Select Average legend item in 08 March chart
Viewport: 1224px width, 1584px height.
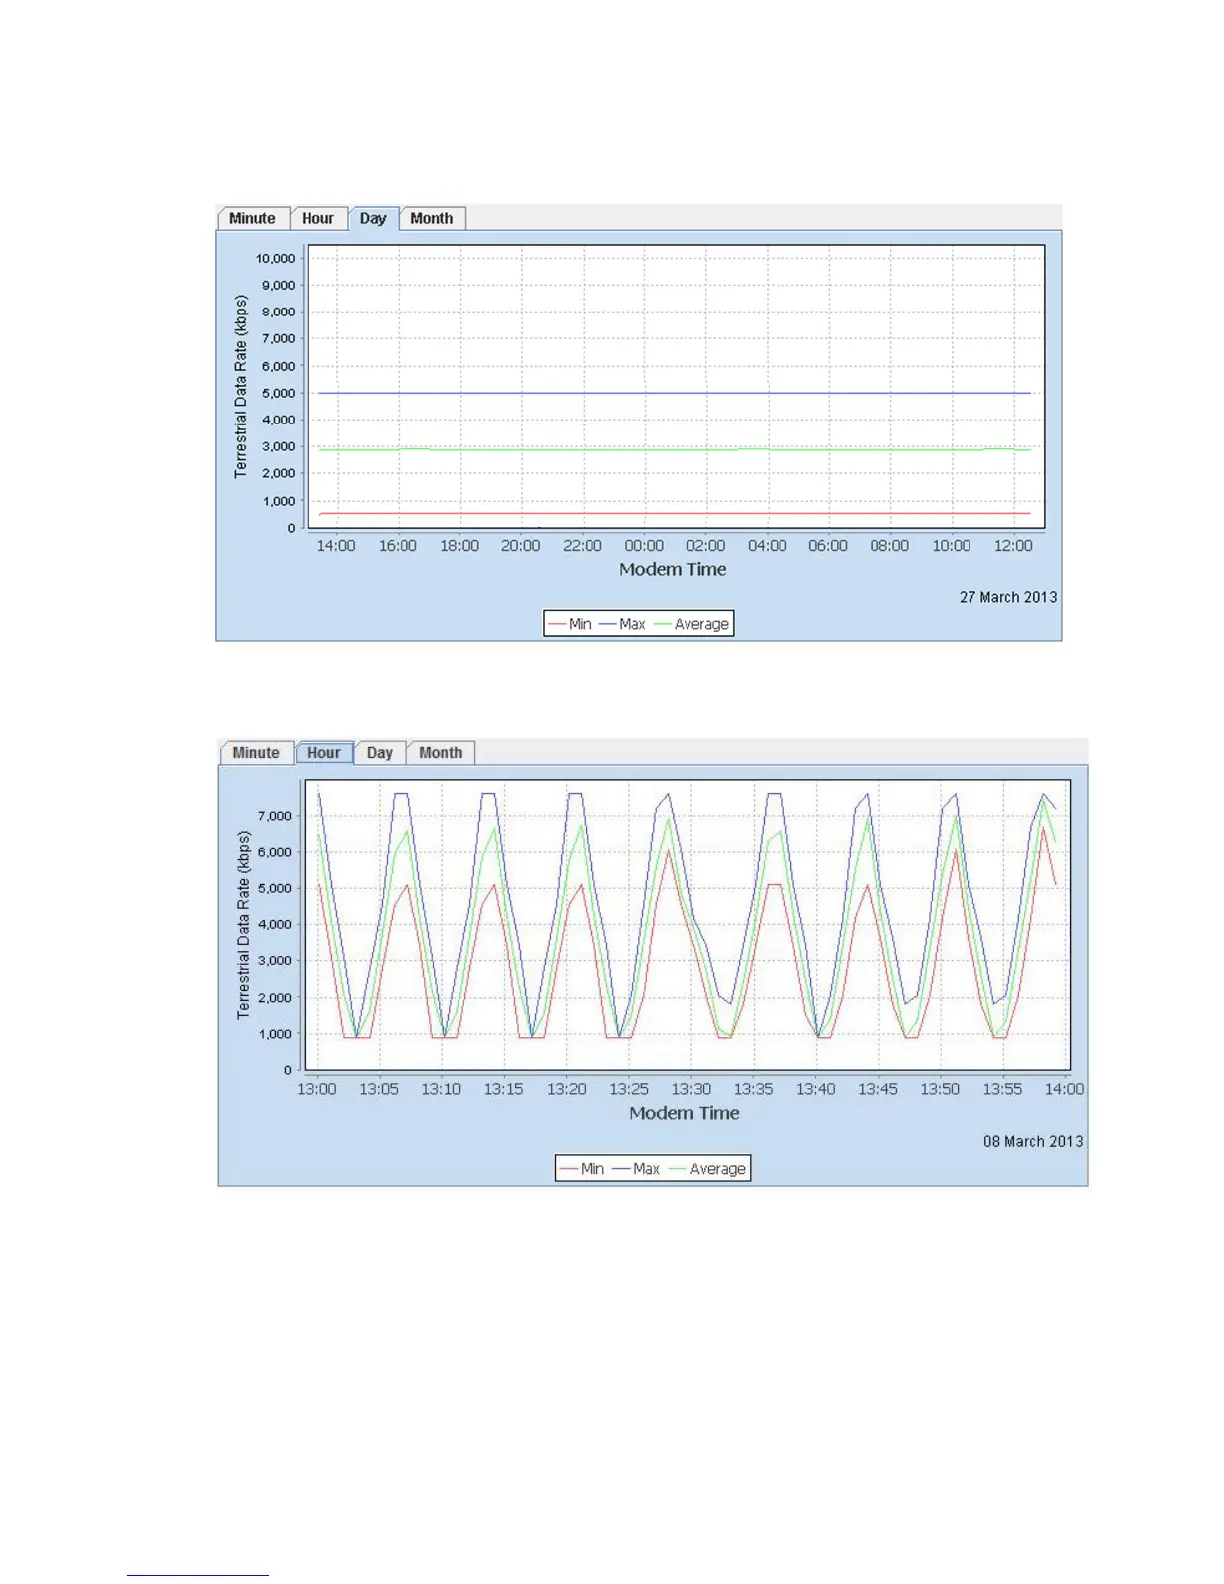click(708, 1169)
